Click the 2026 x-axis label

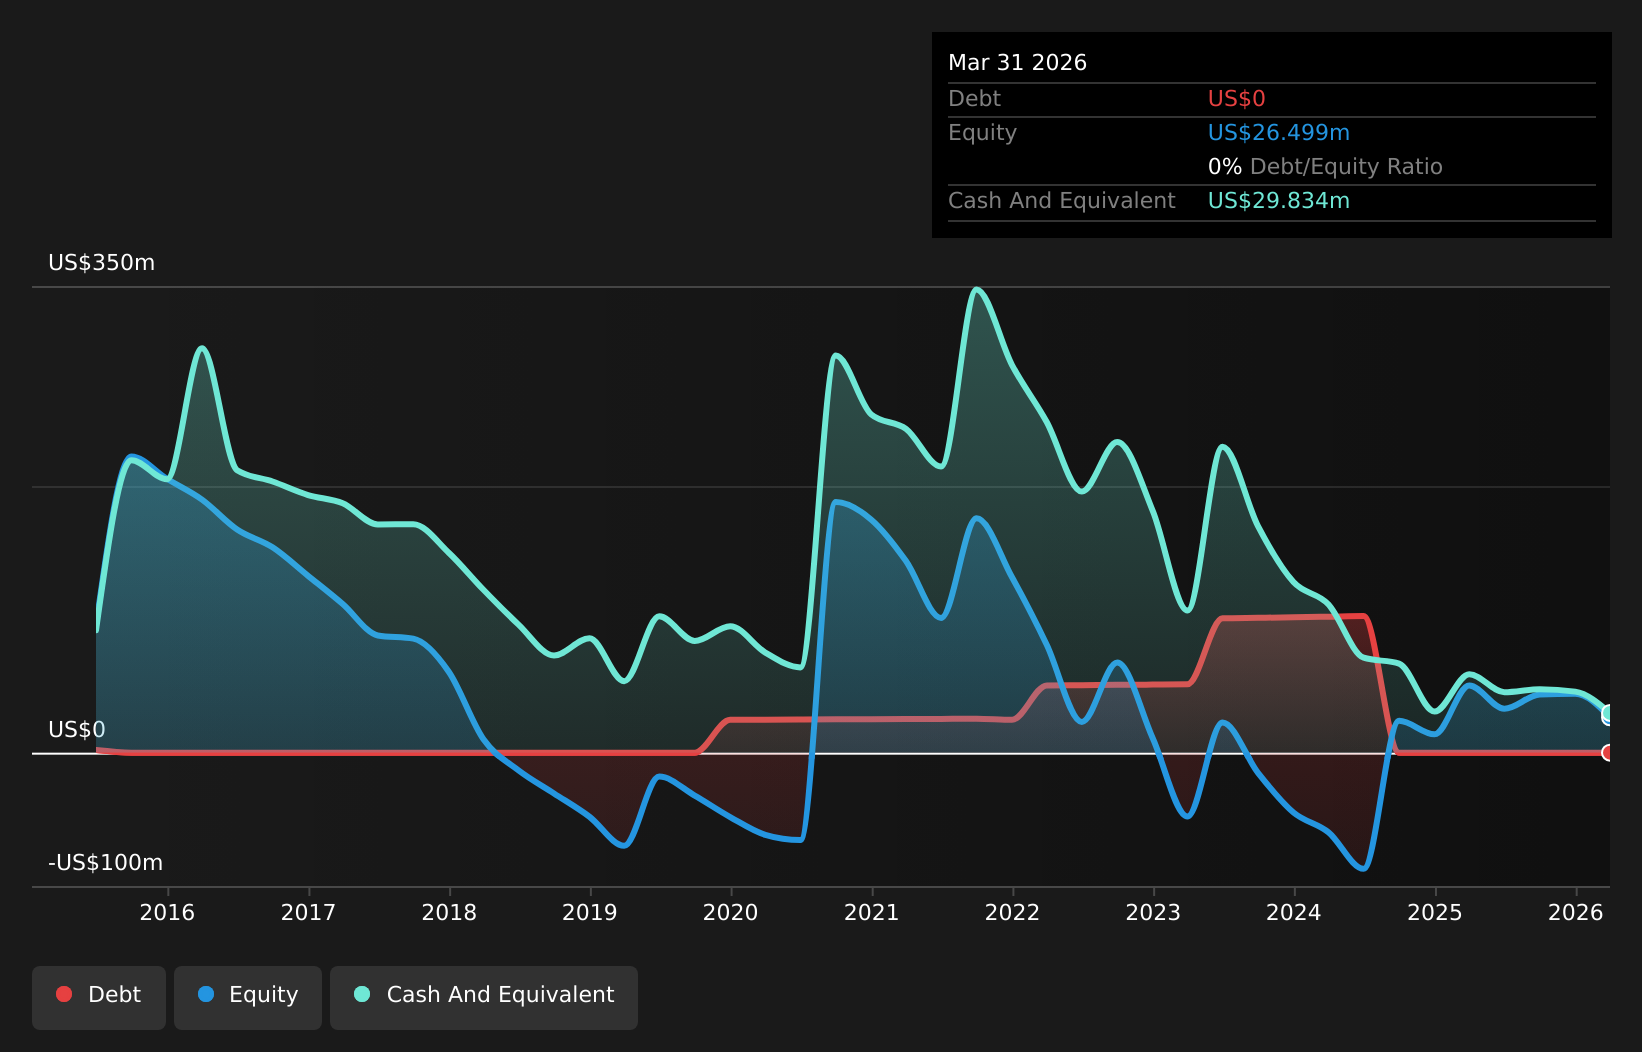[x=1576, y=912]
